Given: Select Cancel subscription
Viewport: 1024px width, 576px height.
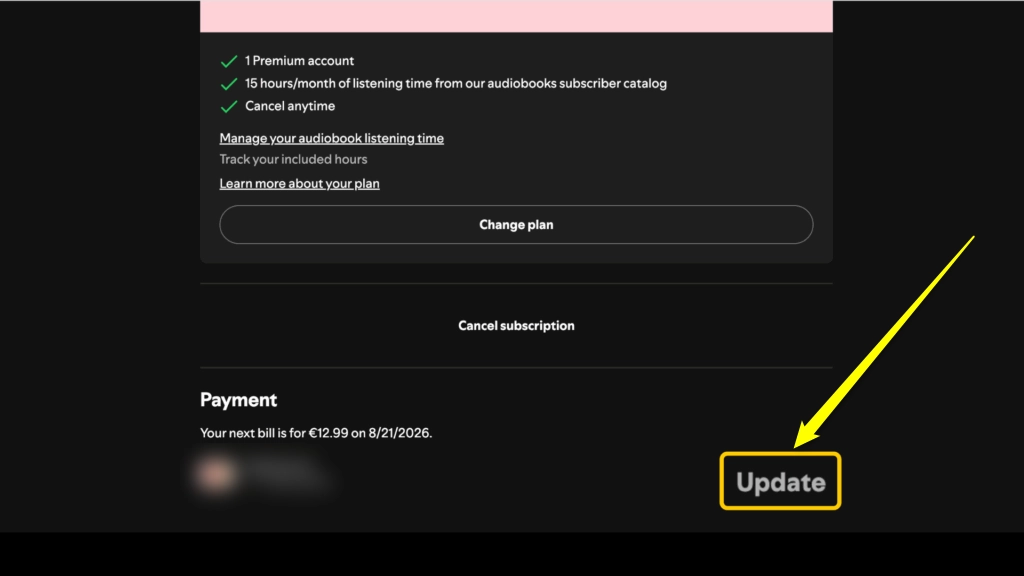Looking at the screenshot, I should pos(516,325).
